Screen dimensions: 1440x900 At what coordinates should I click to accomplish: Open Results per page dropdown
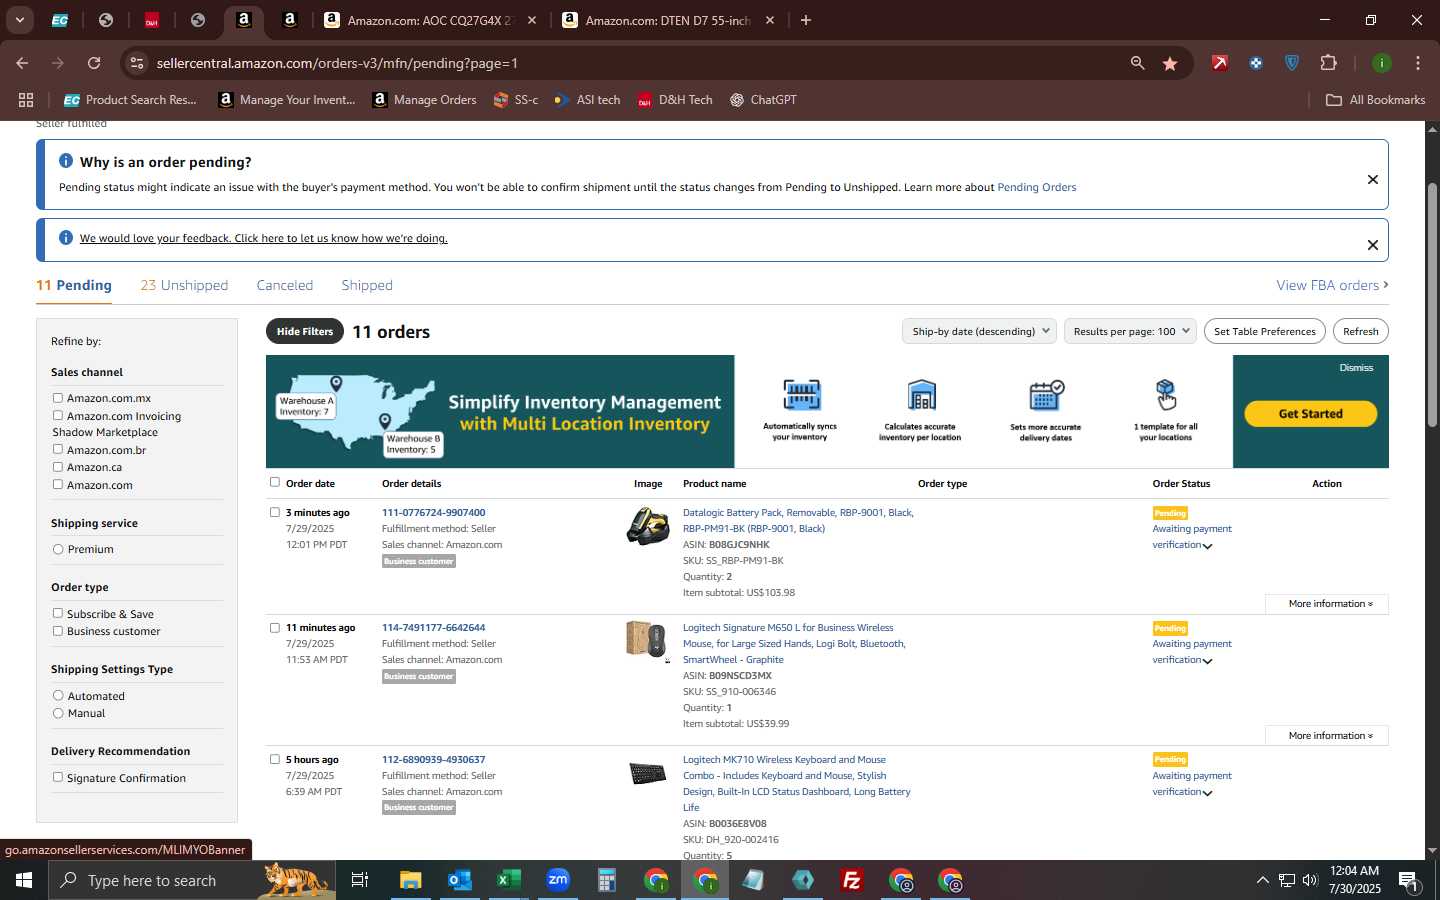[1130, 331]
